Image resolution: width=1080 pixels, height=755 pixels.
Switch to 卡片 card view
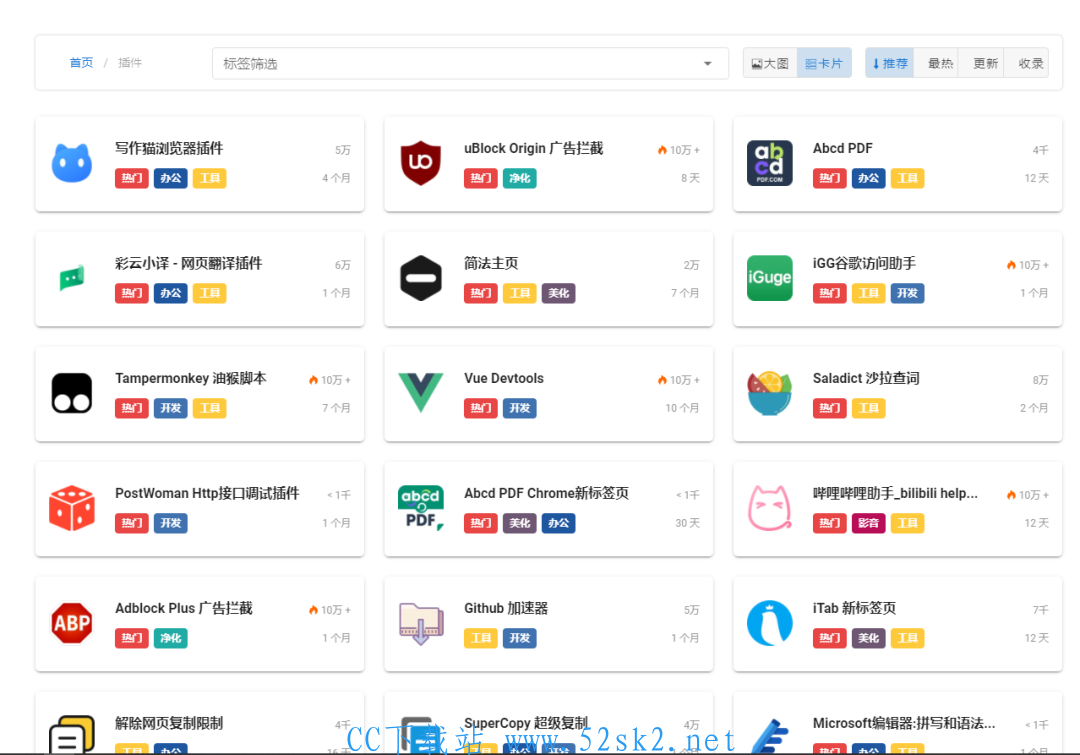click(824, 63)
